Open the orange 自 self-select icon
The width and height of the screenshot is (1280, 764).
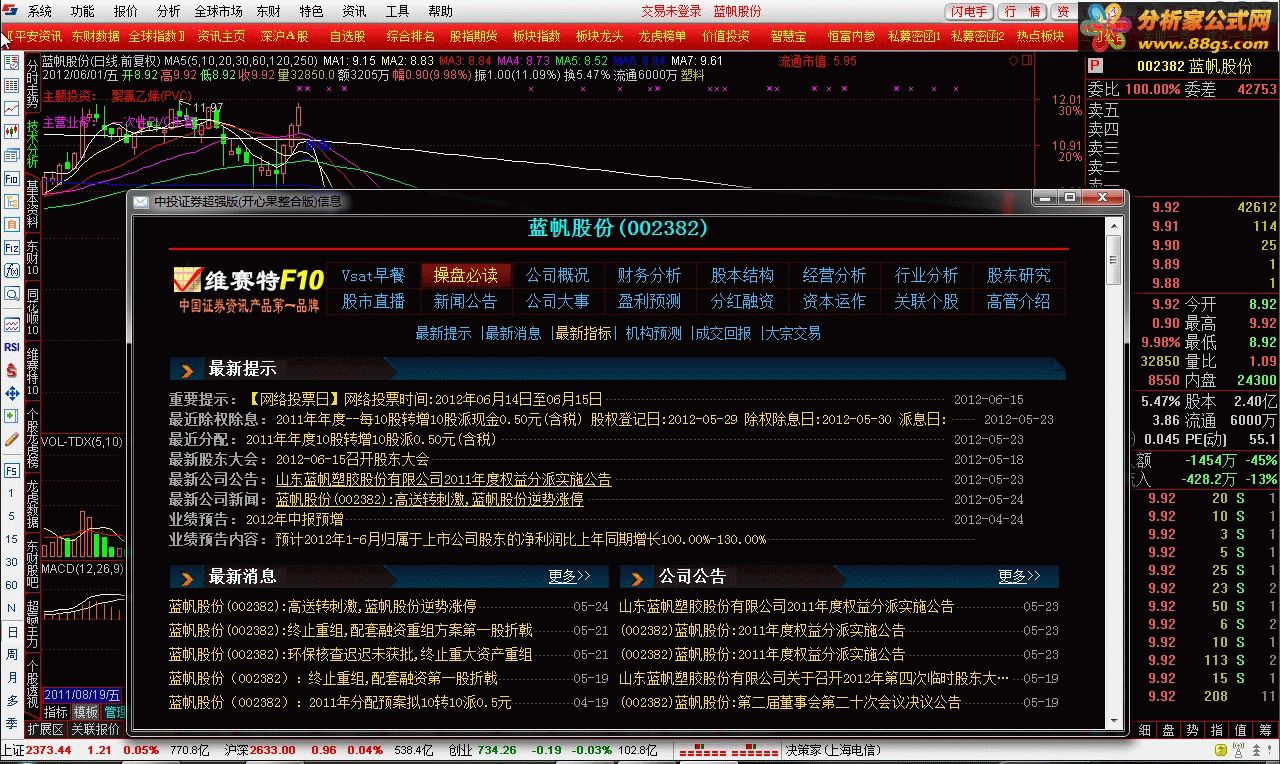coord(12,224)
